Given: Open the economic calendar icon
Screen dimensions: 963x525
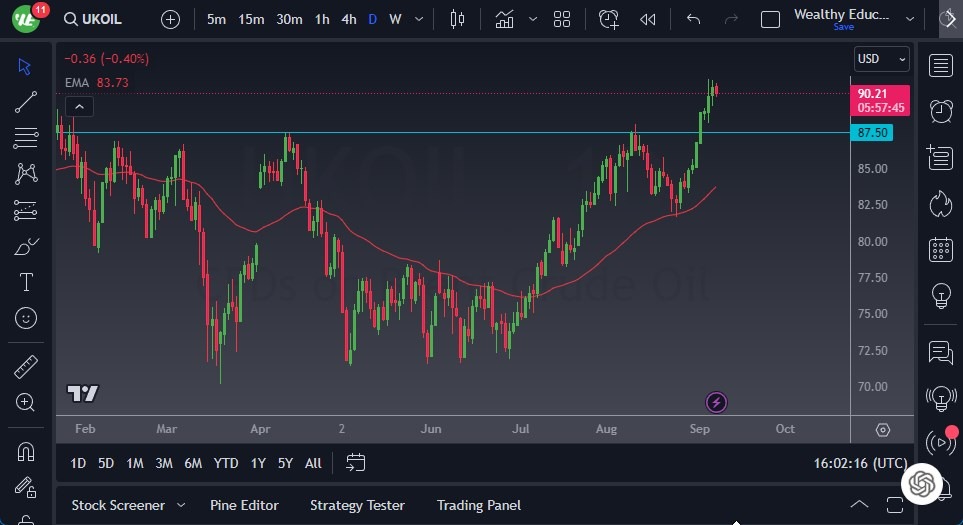Looking at the screenshot, I should pyautogui.click(x=940, y=250).
